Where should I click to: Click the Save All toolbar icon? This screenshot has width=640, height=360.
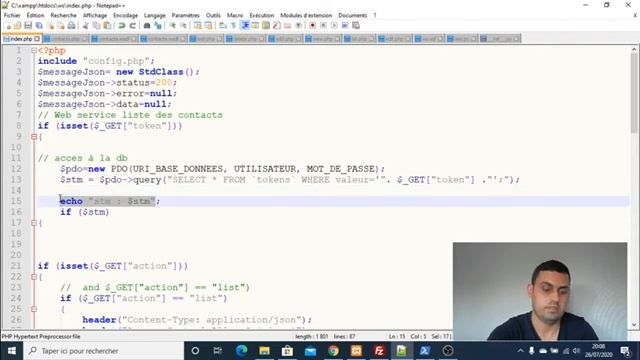(39, 26)
